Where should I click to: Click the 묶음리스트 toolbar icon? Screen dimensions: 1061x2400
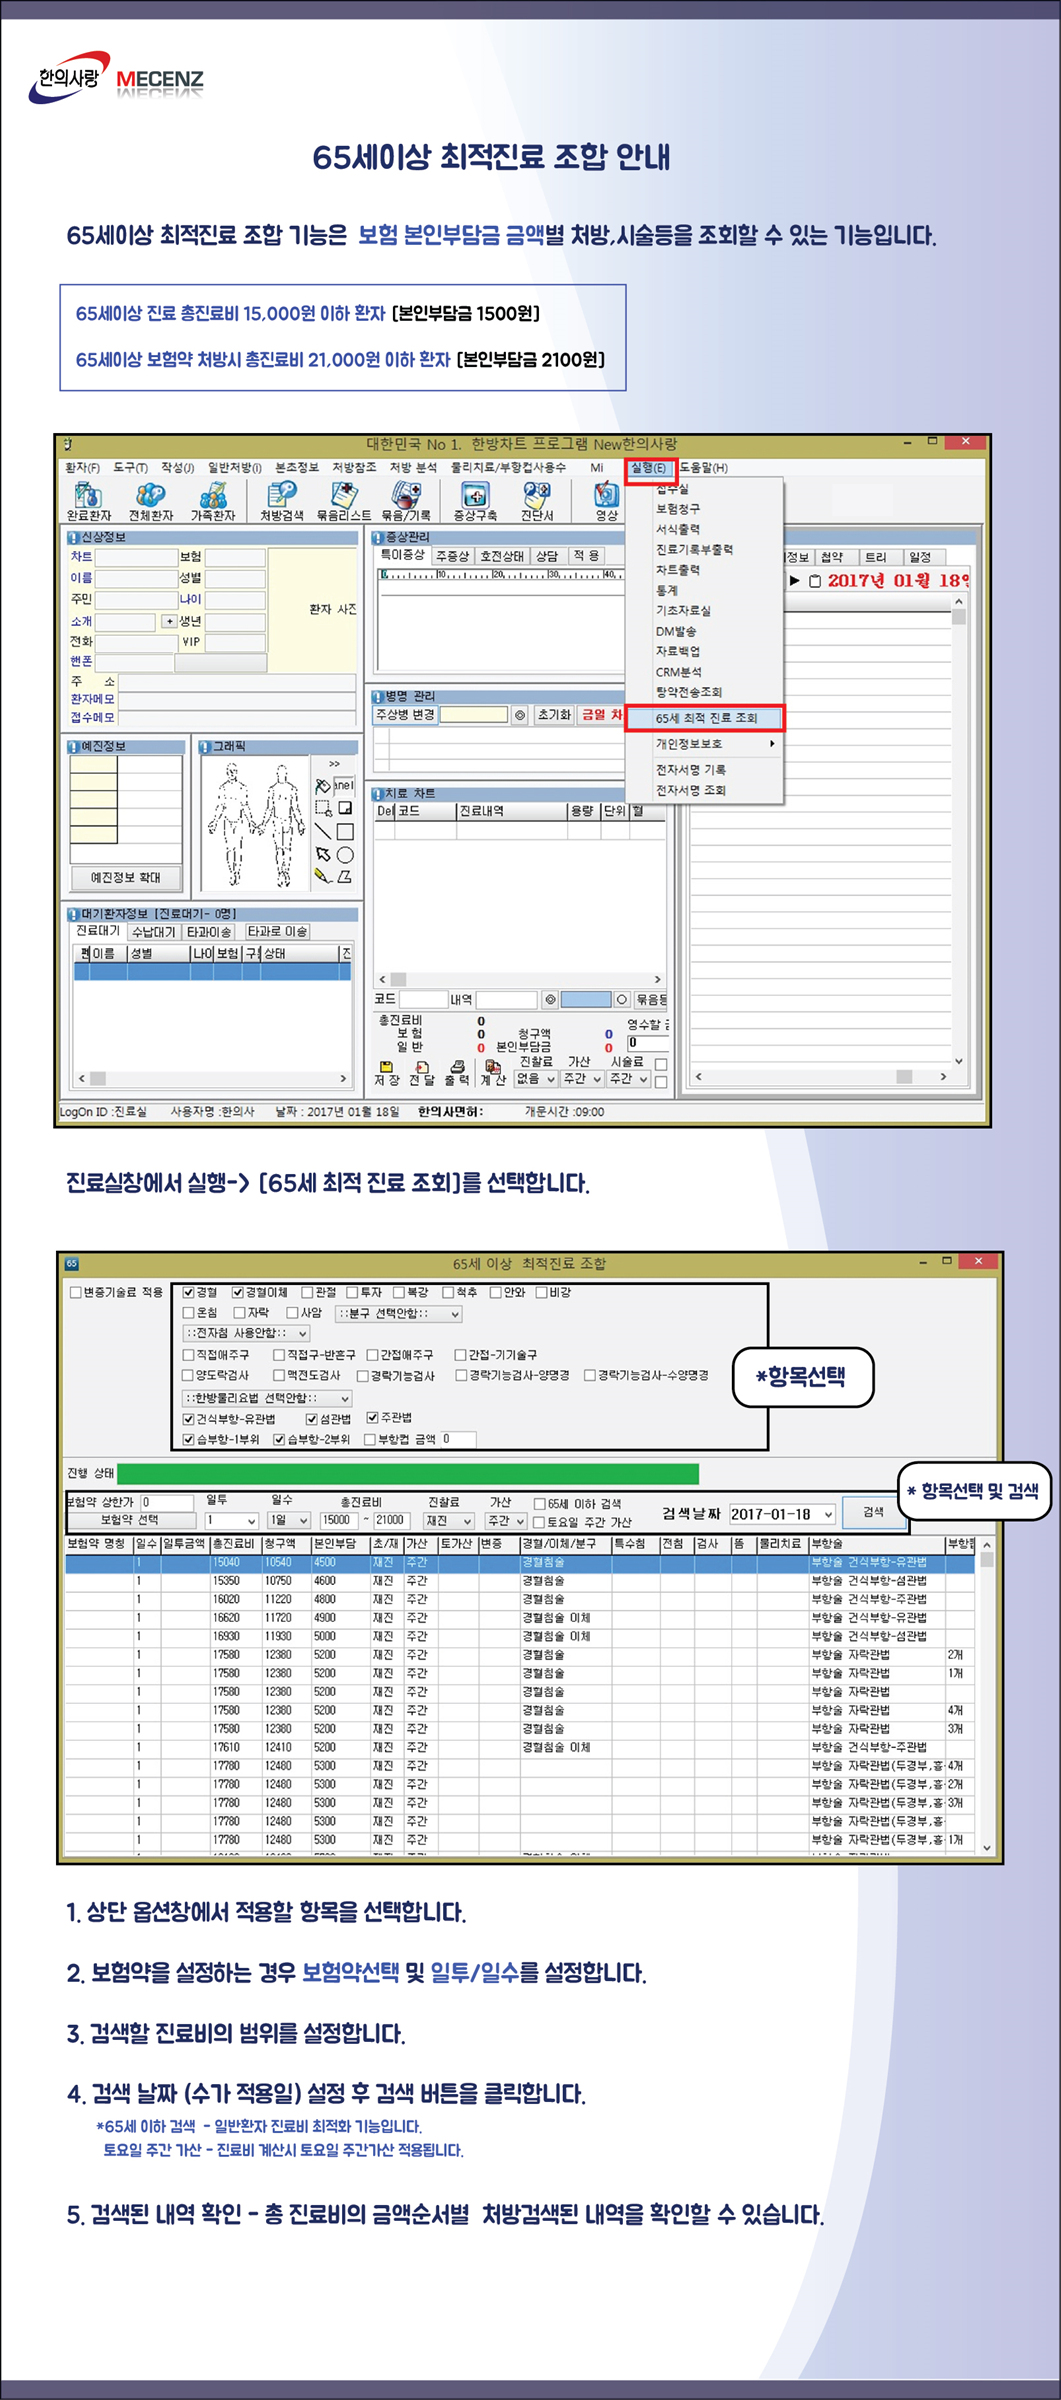[343, 496]
